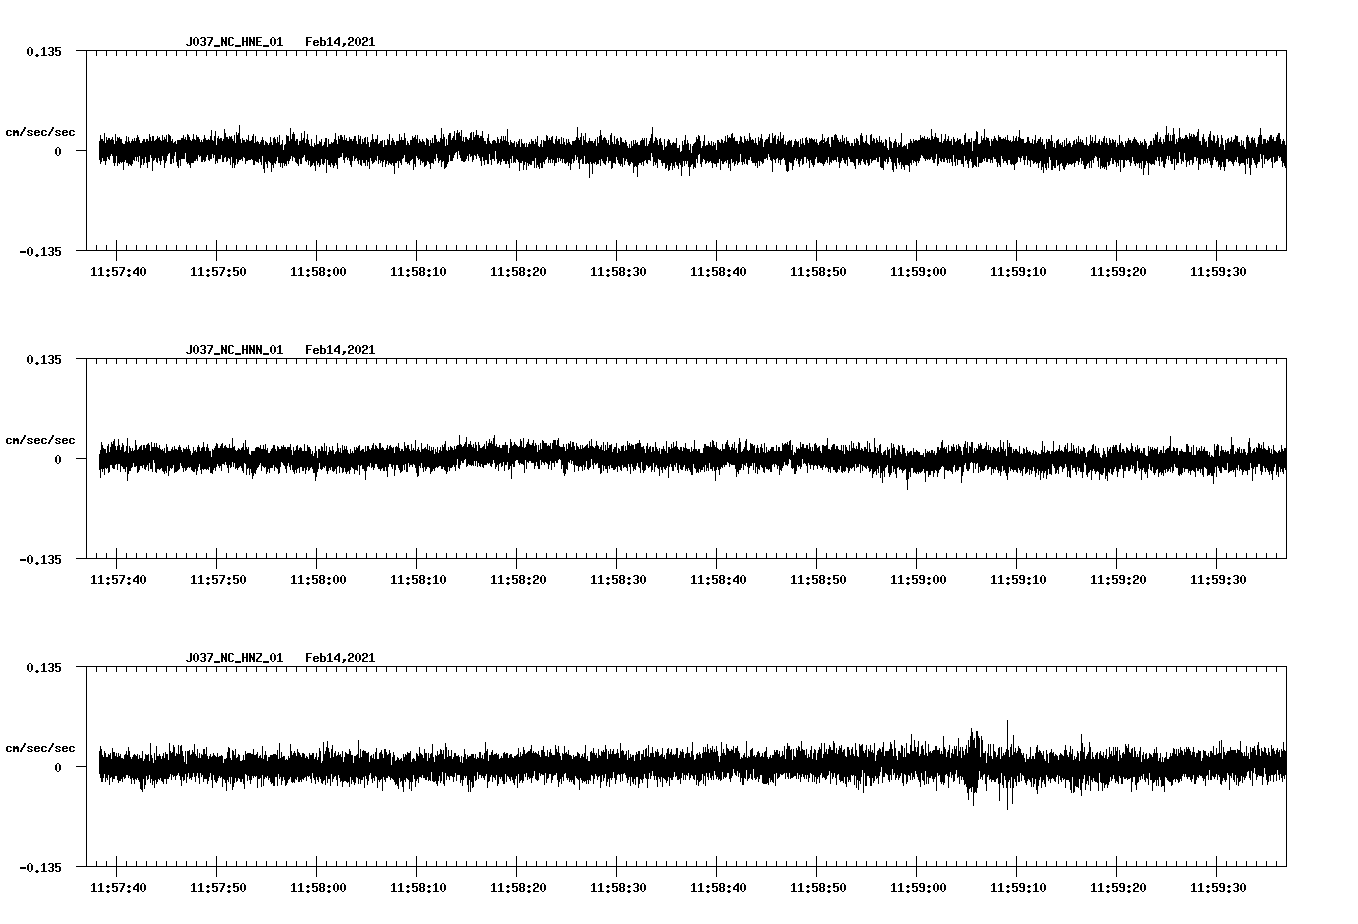The height and width of the screenshot is (924, 1358).
Task: Select the J037_NC_HNZ_01 channel label
Action: 233,657
